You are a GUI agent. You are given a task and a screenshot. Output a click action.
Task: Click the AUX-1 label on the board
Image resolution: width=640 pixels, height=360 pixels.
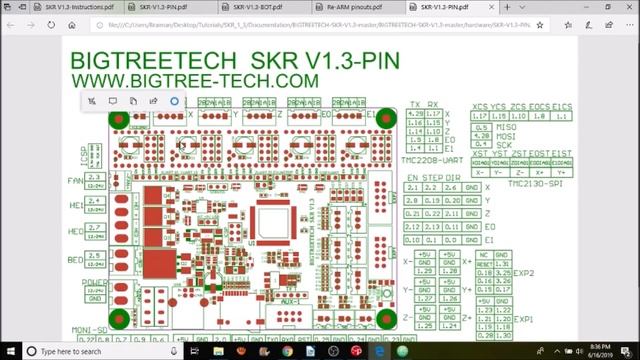[290, 301]
